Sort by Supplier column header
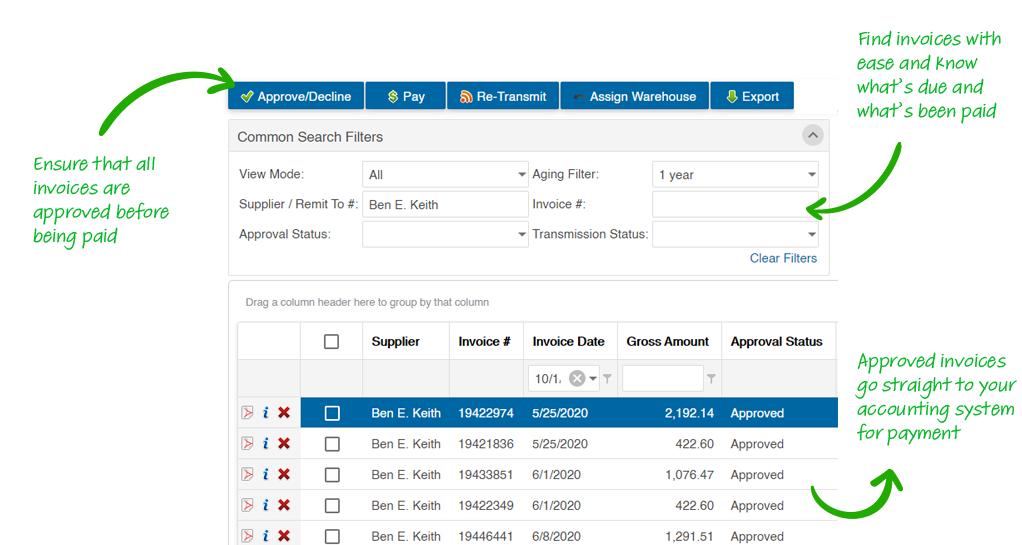Image resolution: width=1022 pixels, height=545 pixels. tap(395, 342)
